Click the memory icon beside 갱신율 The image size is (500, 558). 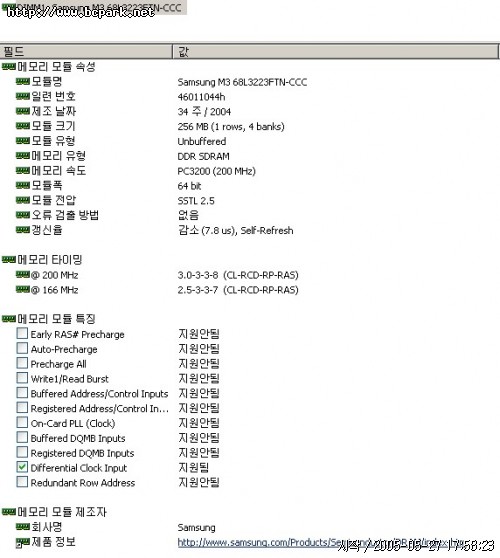[22, 230]
